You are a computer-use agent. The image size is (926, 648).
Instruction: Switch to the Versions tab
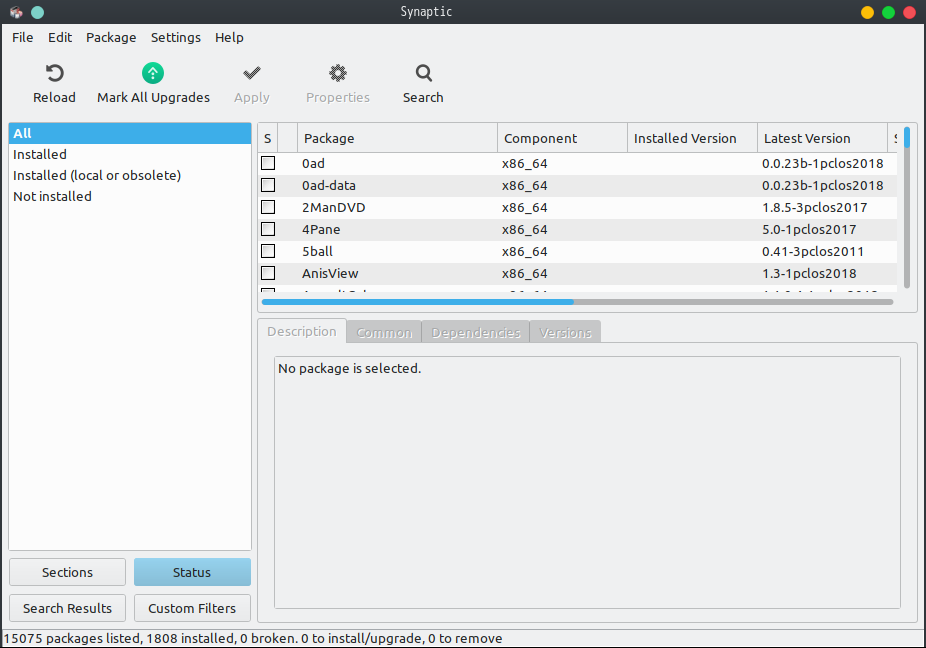[x=565, y=333]
